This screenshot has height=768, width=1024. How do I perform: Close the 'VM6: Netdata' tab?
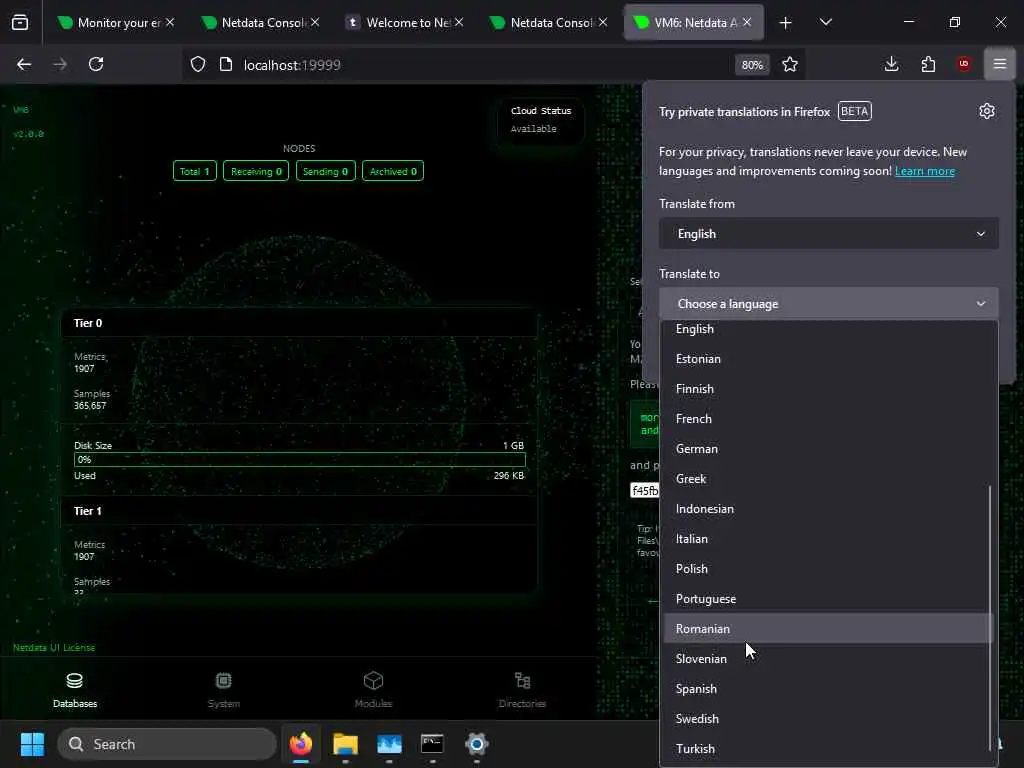(x=747, y=22)
